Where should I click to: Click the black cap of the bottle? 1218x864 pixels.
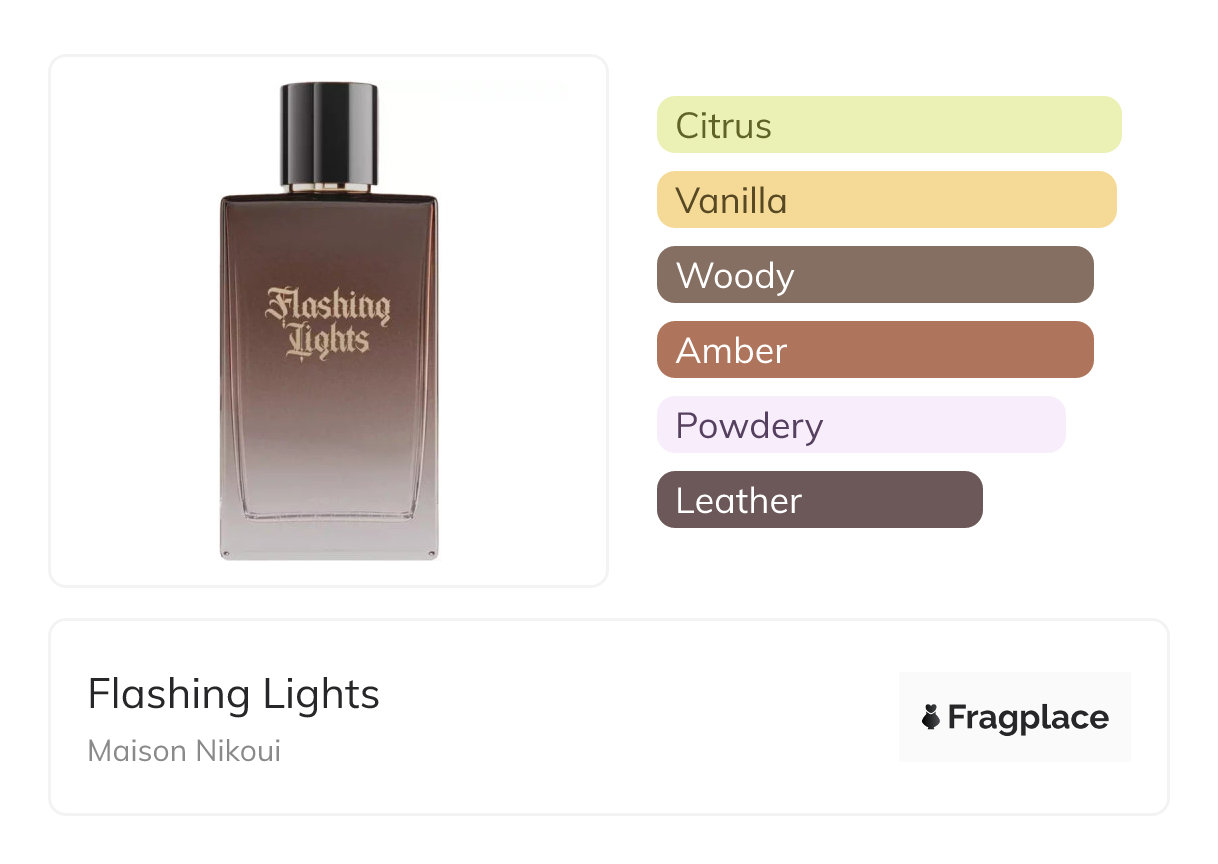(328, 132)
